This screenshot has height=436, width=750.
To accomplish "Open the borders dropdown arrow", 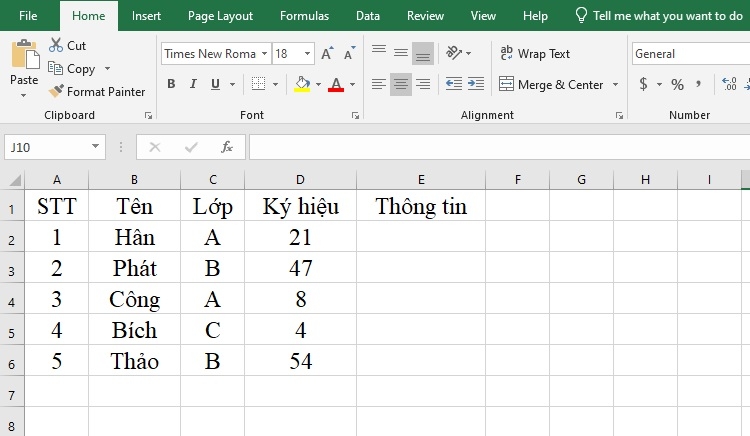I will (x=276, y=84).
